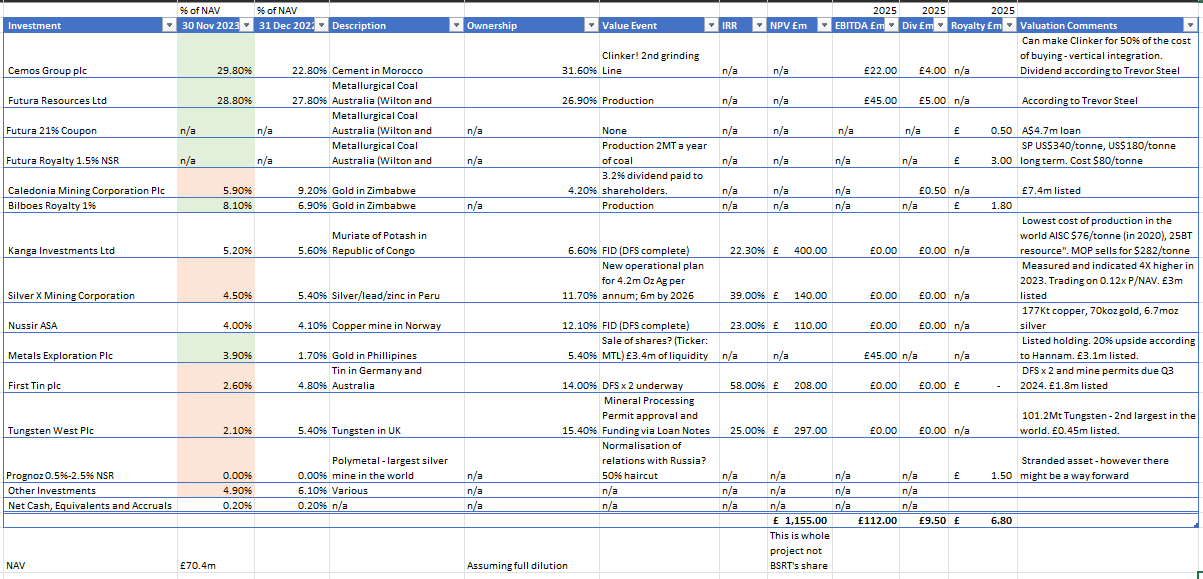Select Caledonia Mining Corporation Plc cell
This screenshot has height=579, width=1203.
click(90, 183)
